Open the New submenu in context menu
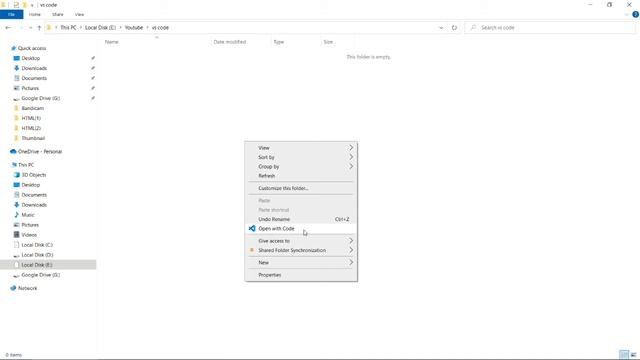Screen dimensions: 640x360 pos(301,262)
